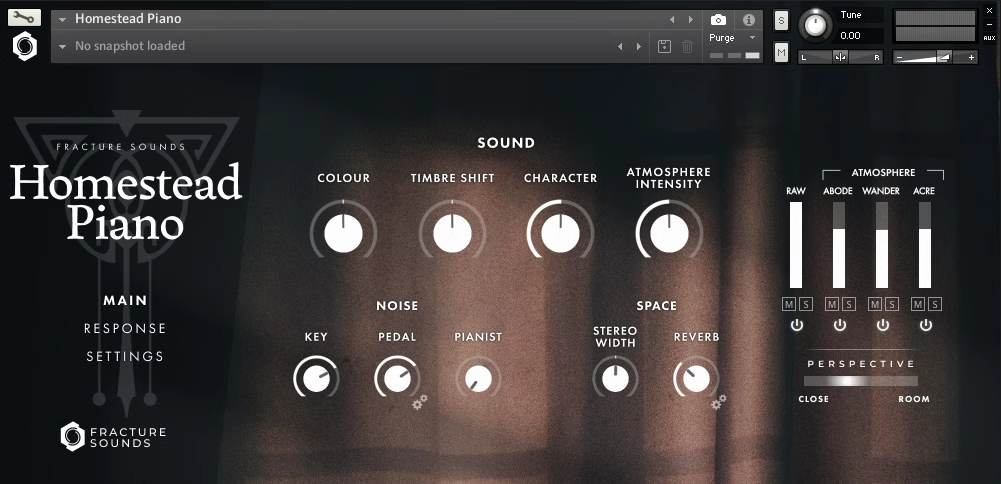This screenshot has width=1001, height=484.
Task: Click the TIMBRE SHIFT knob
Action: coord(452,233)
